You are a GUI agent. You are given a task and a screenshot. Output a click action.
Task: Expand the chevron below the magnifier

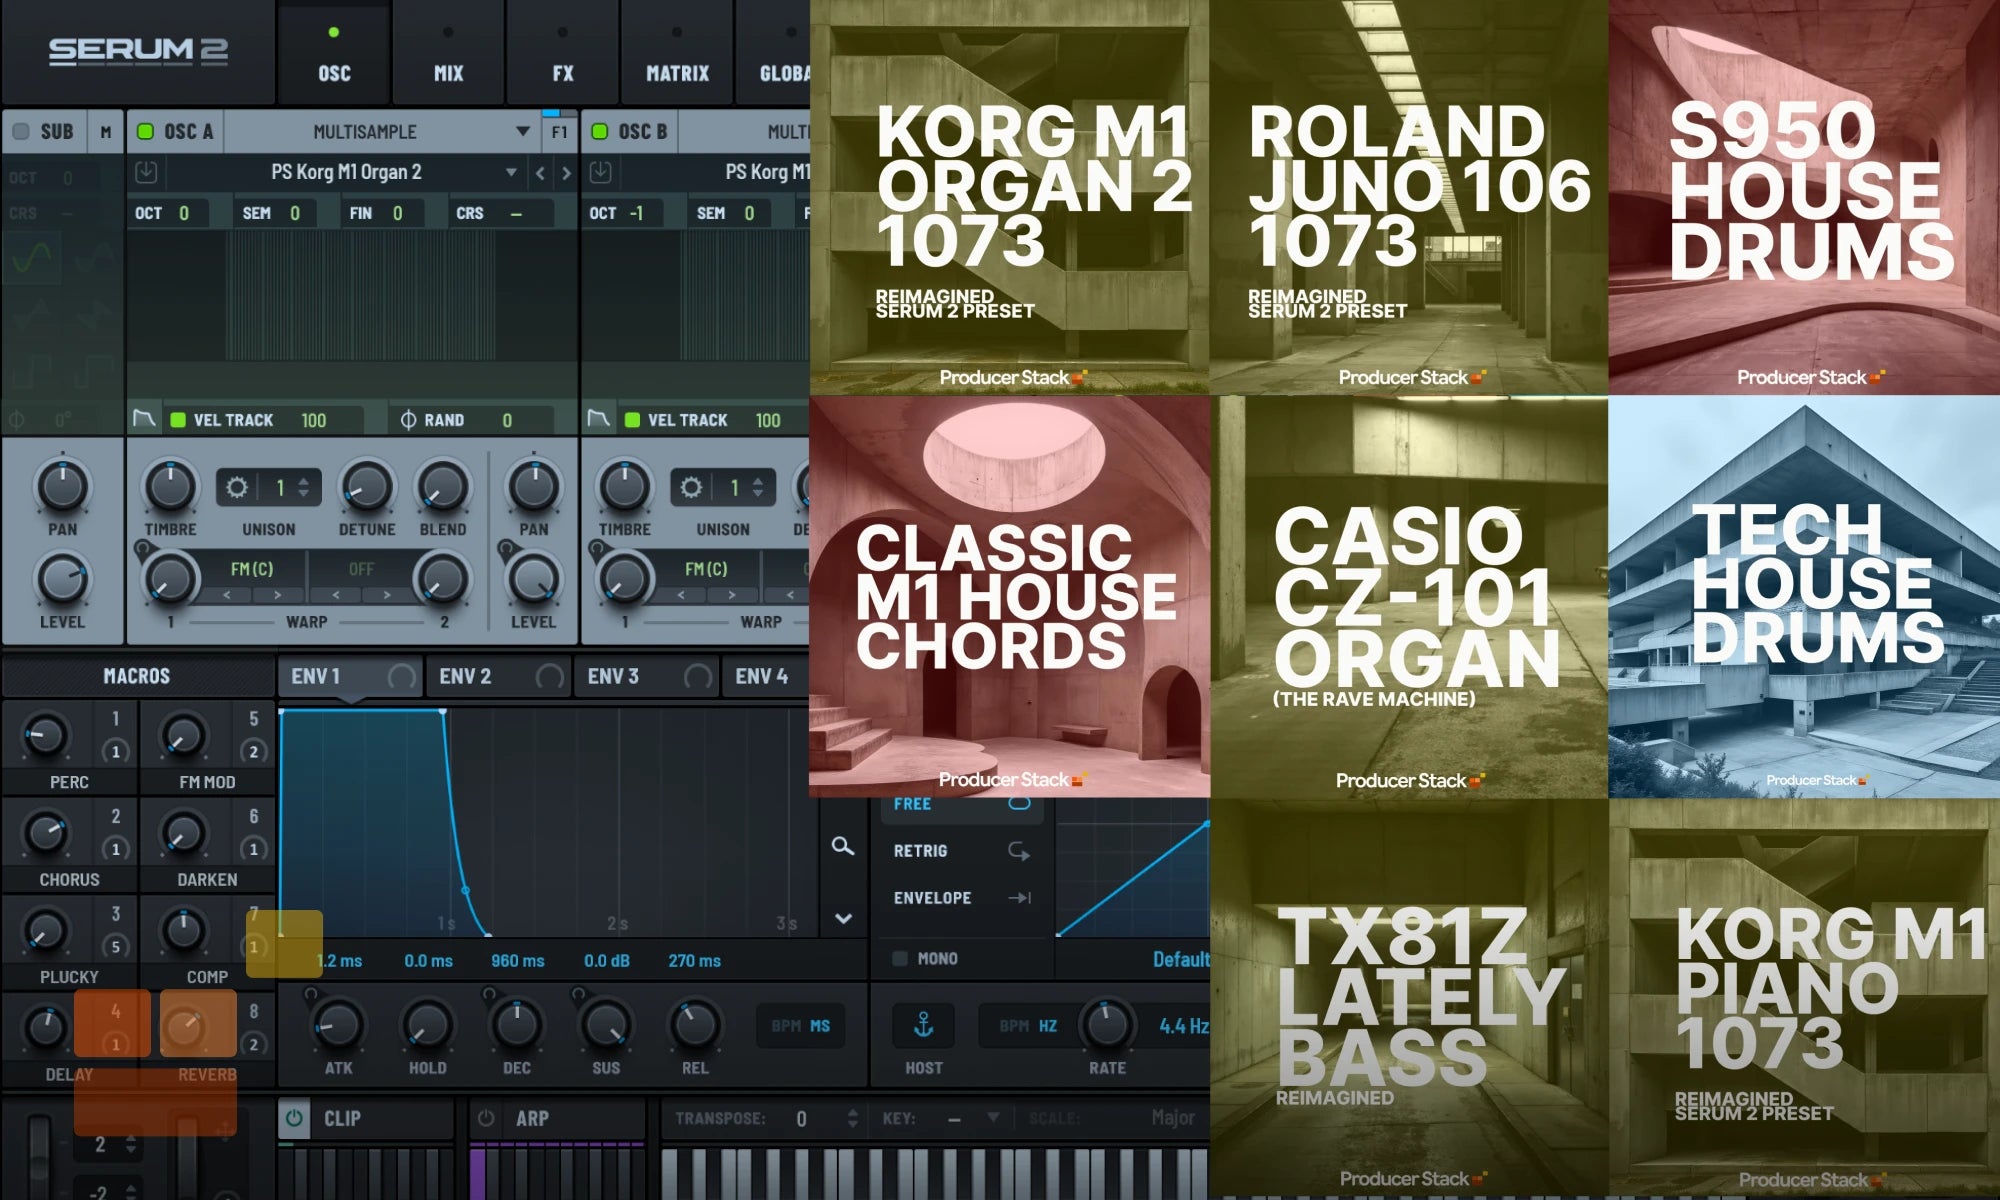point(843,918)
